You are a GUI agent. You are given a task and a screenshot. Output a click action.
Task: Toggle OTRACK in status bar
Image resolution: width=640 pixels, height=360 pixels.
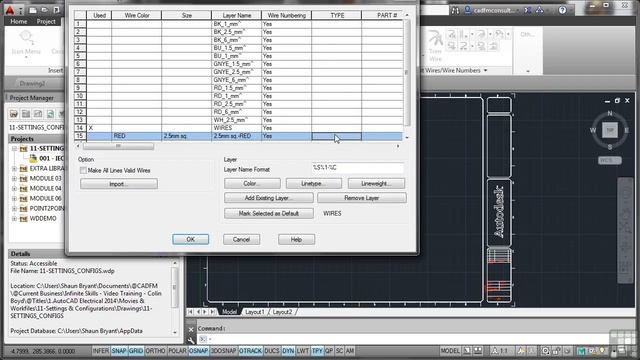tap(250, 351)
